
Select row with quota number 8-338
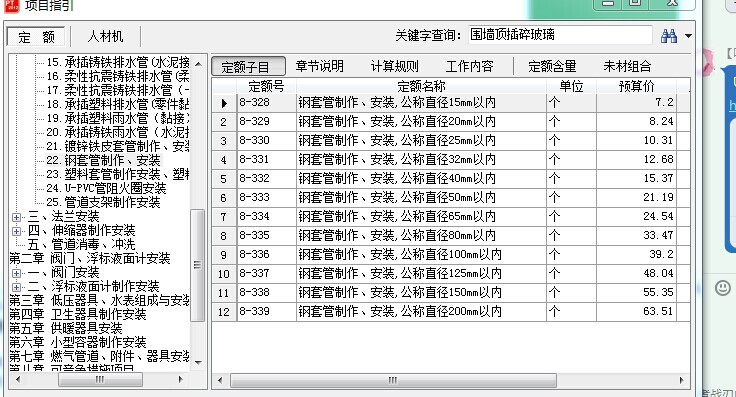point(451,293)
